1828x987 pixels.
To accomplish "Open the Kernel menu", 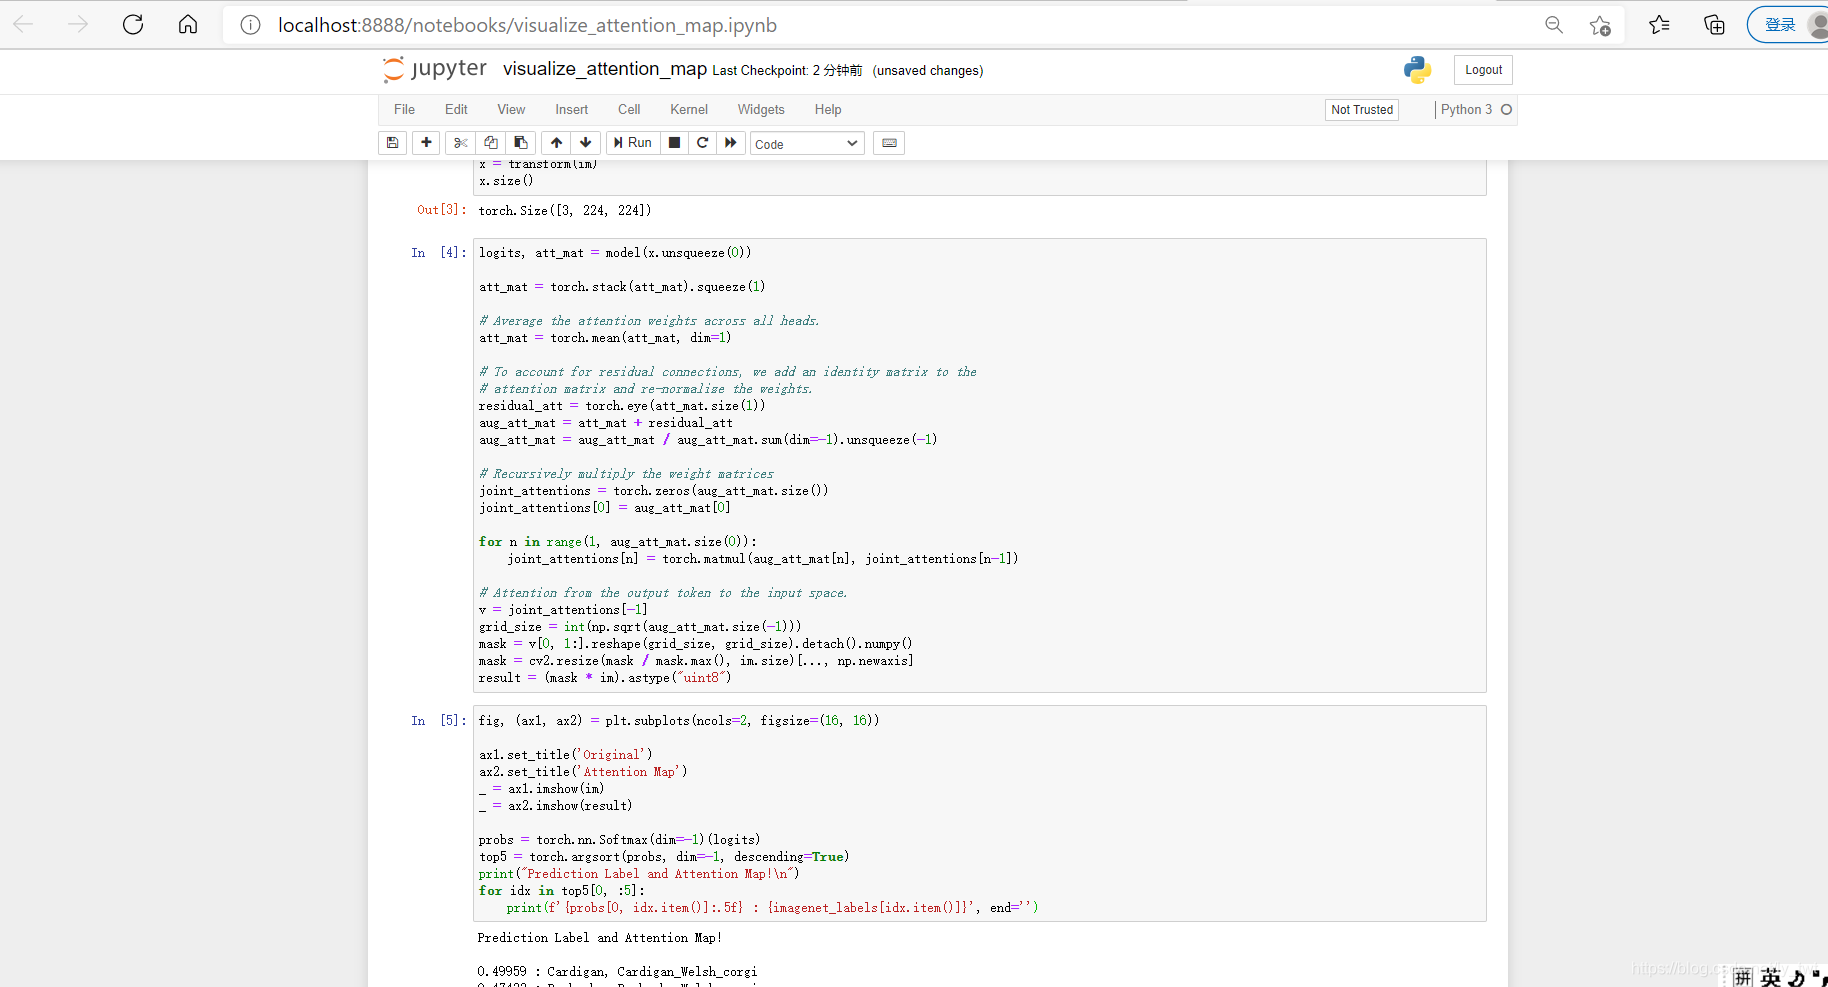I will click(689, 110).
